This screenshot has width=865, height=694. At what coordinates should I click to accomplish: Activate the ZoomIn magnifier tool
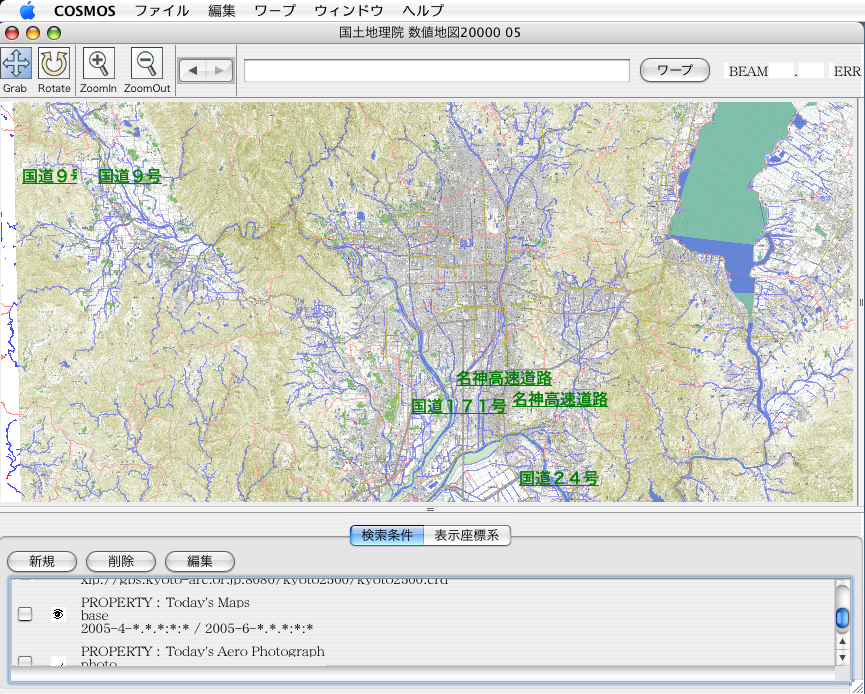click(99, 63)
